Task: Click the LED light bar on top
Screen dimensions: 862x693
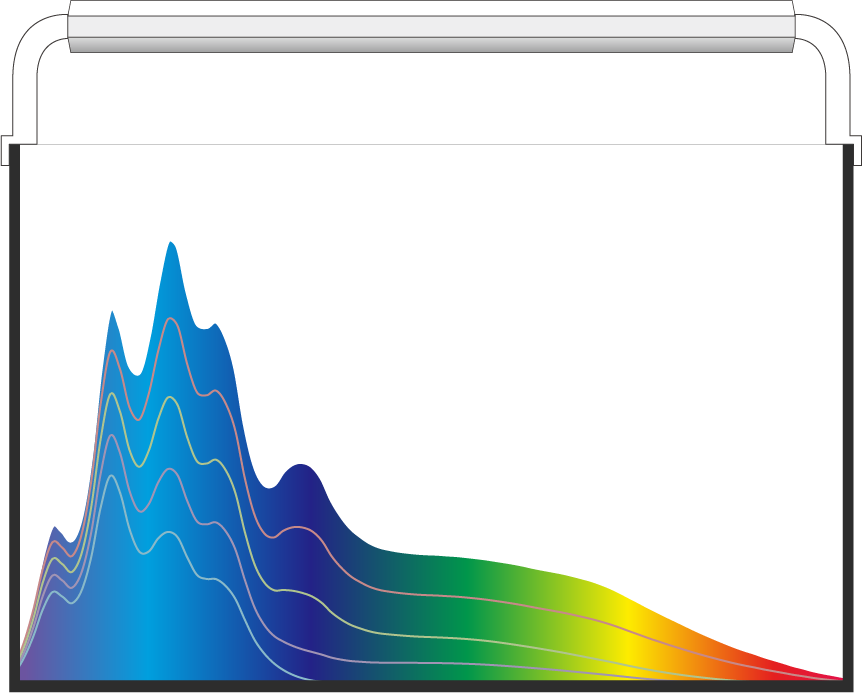Action: point(432,26)
